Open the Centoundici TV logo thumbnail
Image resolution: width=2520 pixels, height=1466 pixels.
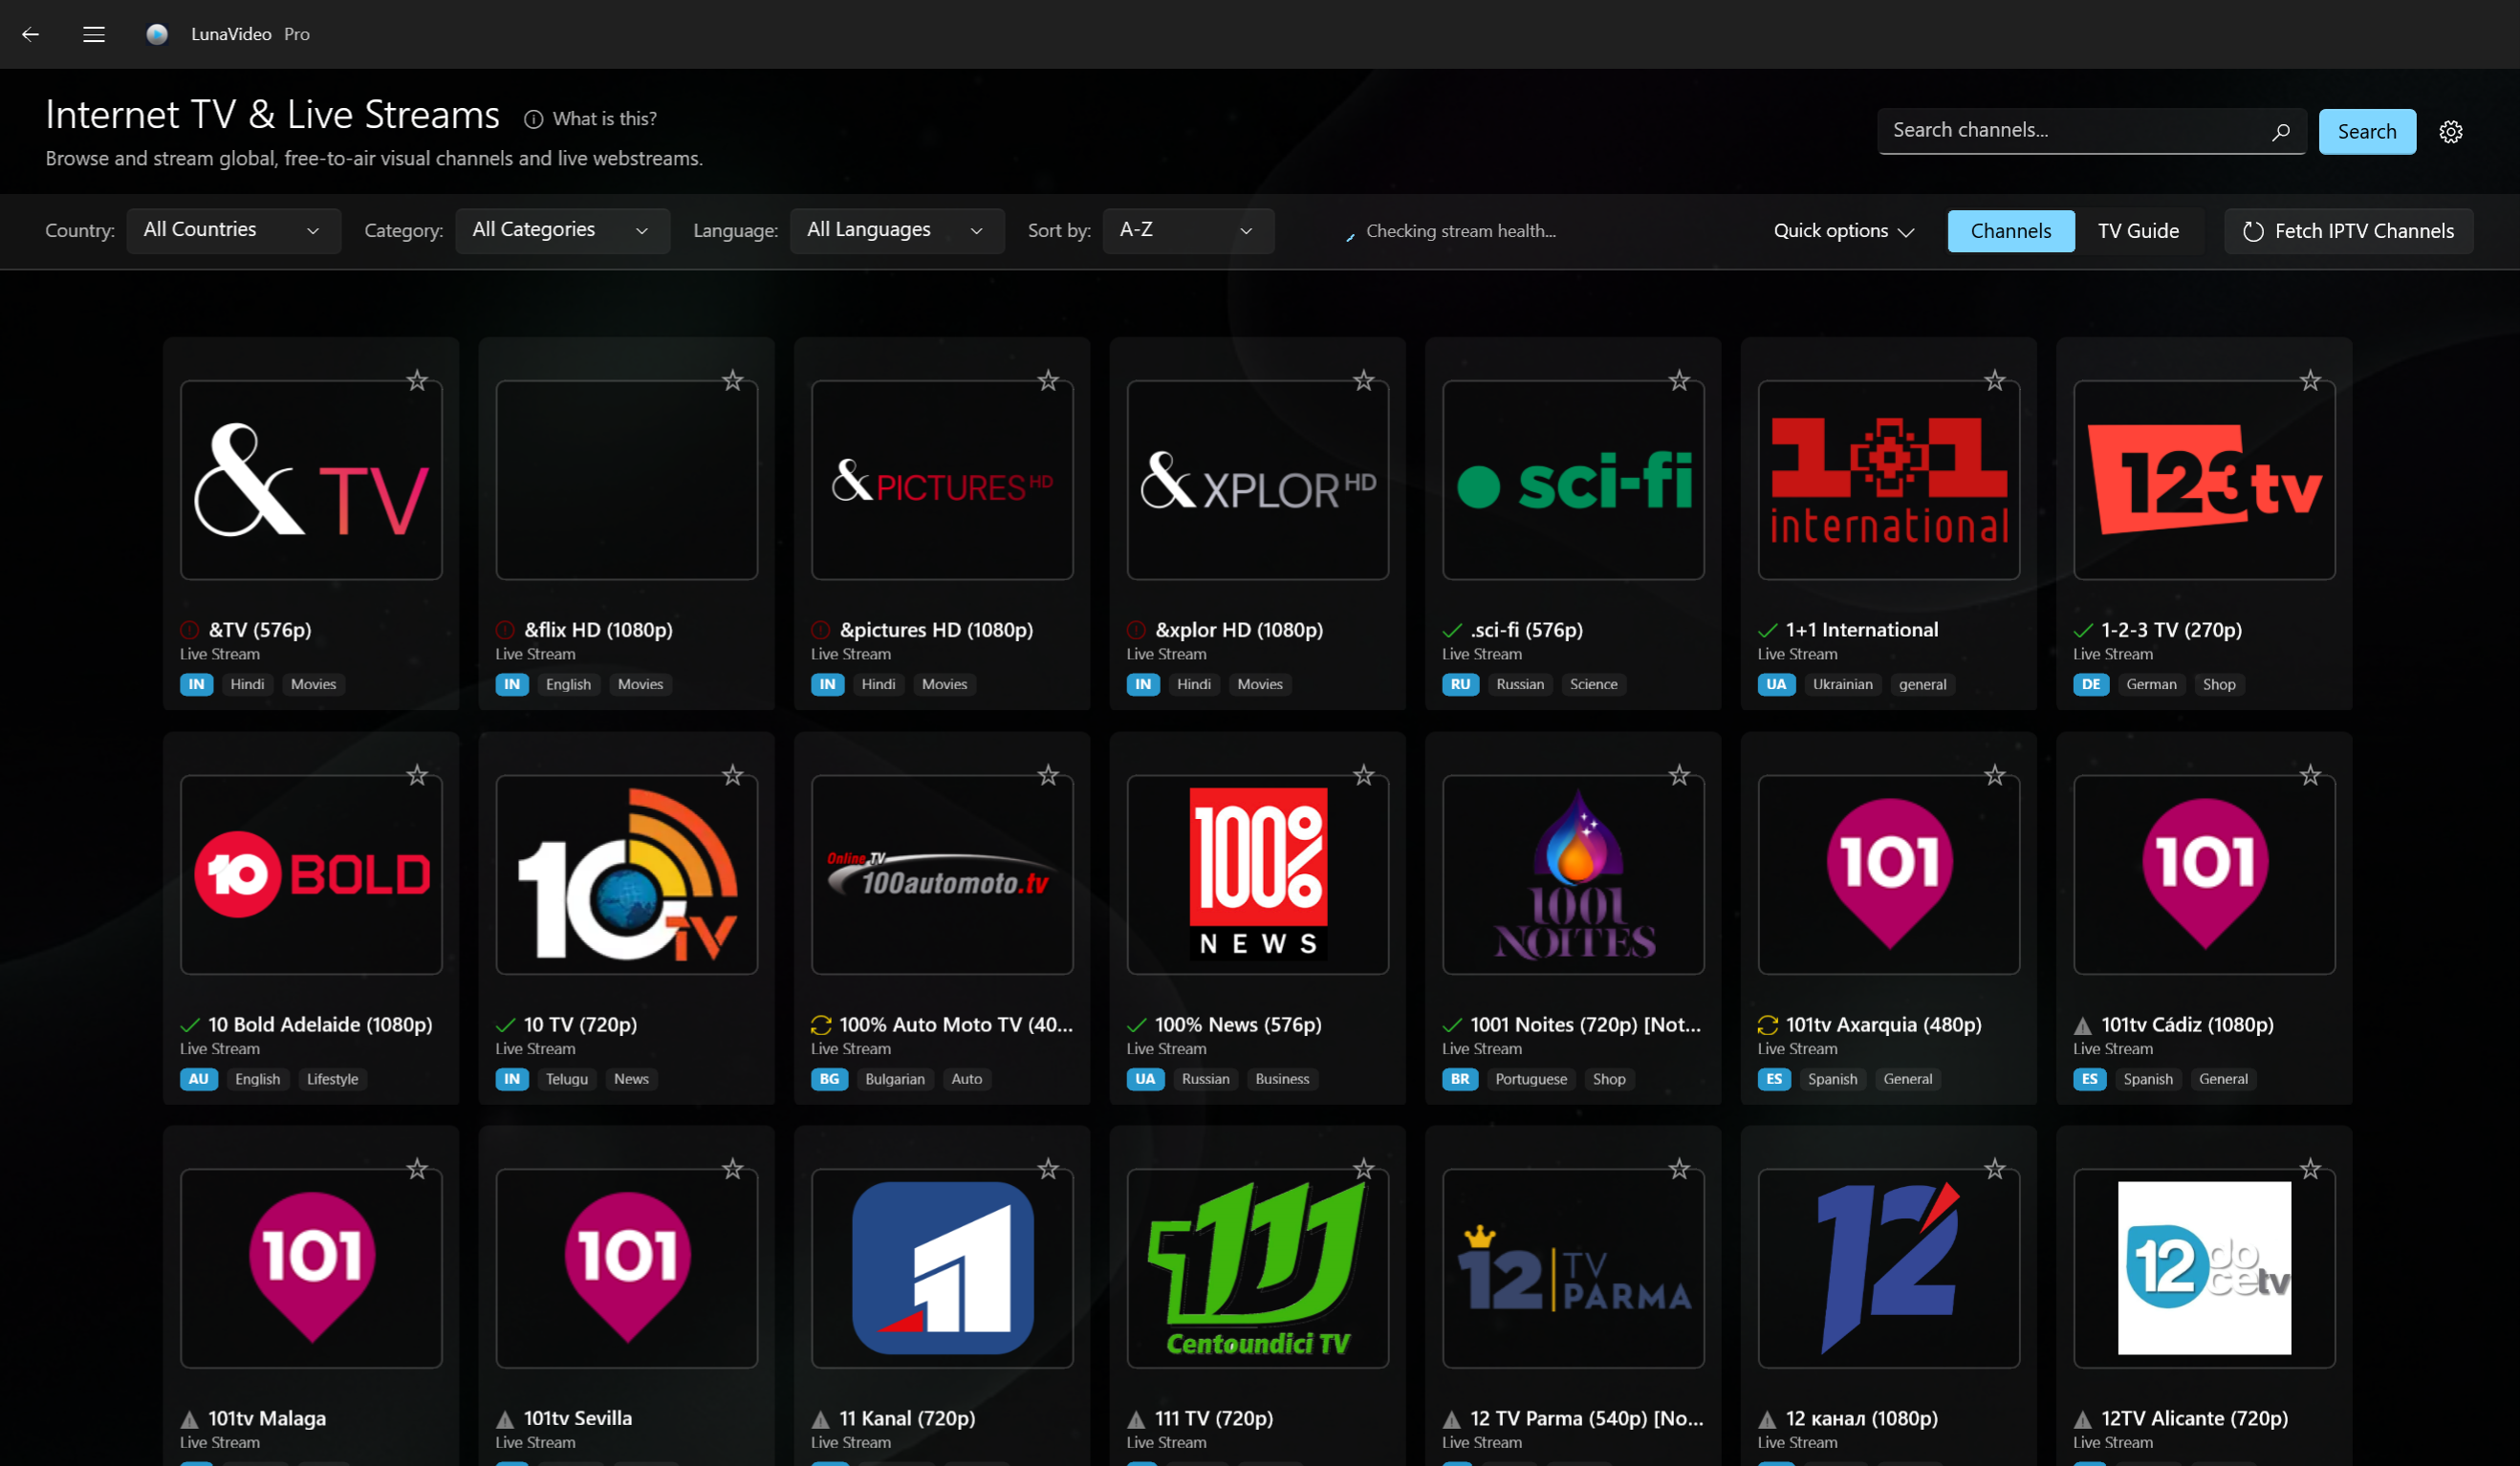coord(1258,1269)
